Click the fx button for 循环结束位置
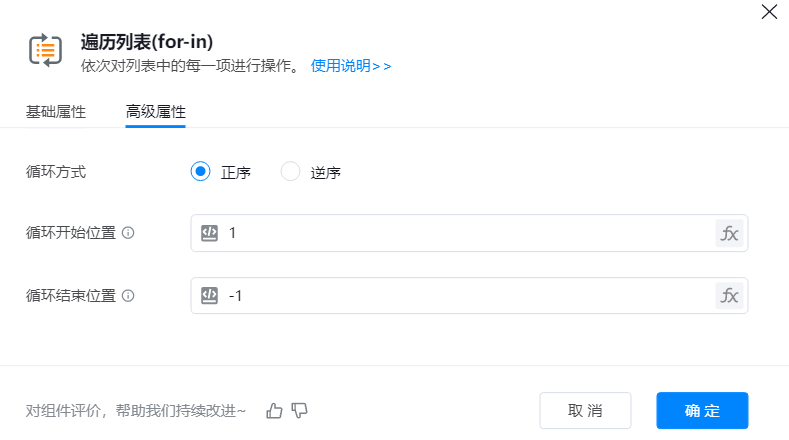The height and width of the screenshot is (440, 789). [x=730, y=295]
